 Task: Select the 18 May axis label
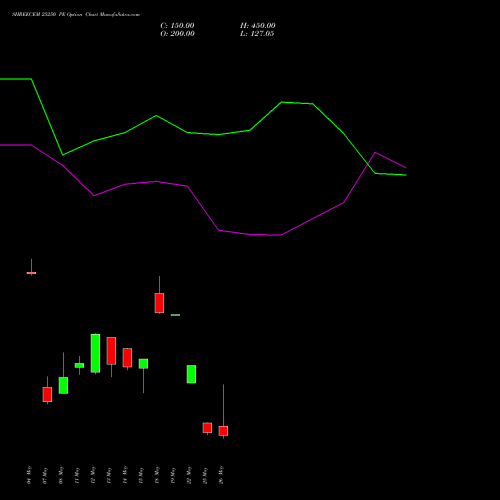pyautogui.click(x=157, y=475)
